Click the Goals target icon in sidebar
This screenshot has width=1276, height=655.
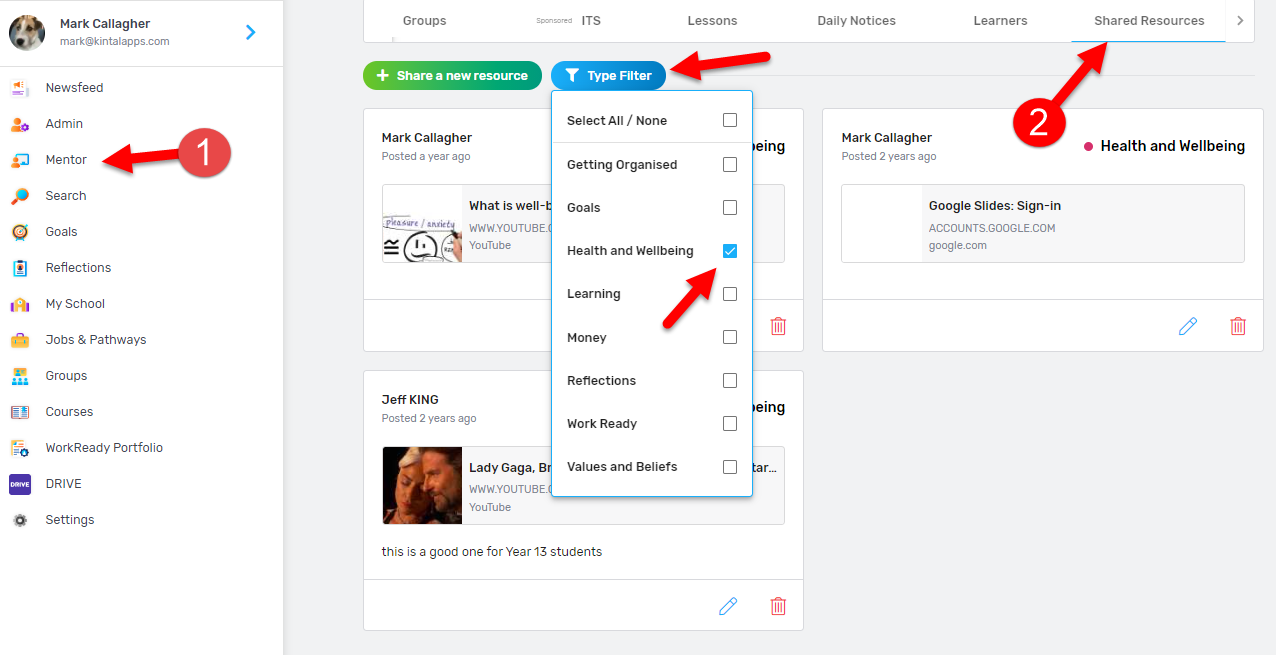pos(20,232)
